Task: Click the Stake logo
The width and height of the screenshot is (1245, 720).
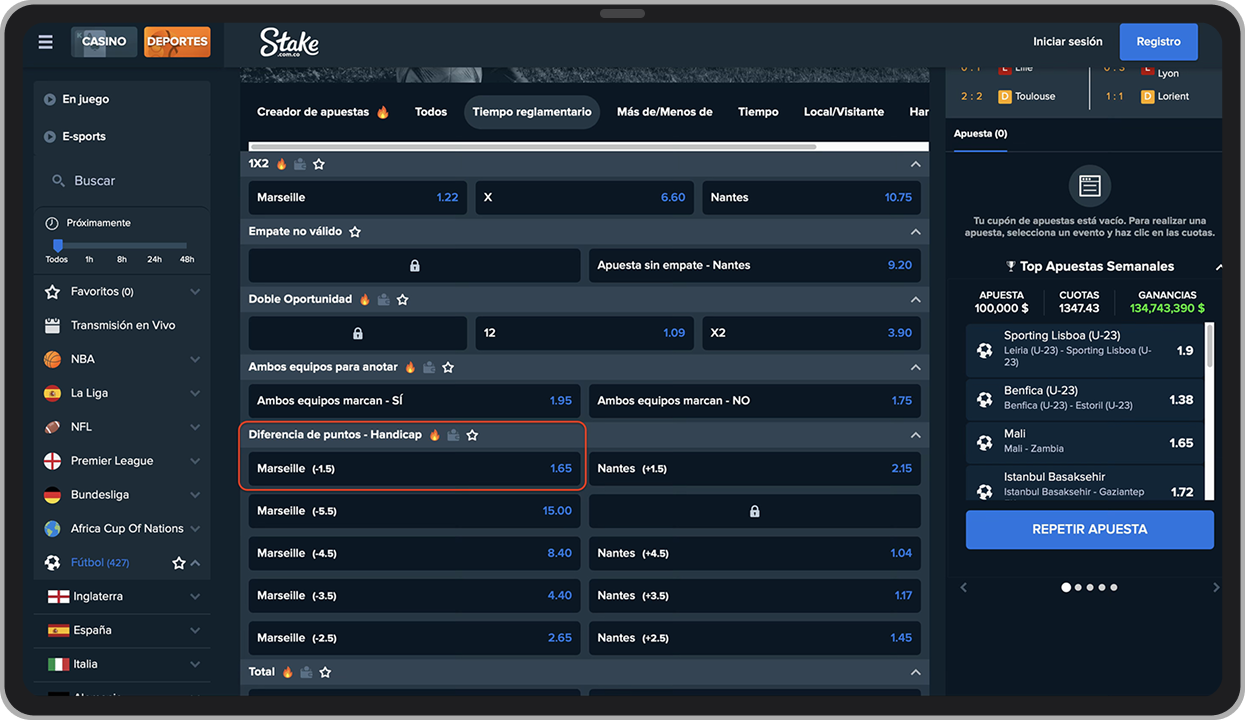Action: 289,42
